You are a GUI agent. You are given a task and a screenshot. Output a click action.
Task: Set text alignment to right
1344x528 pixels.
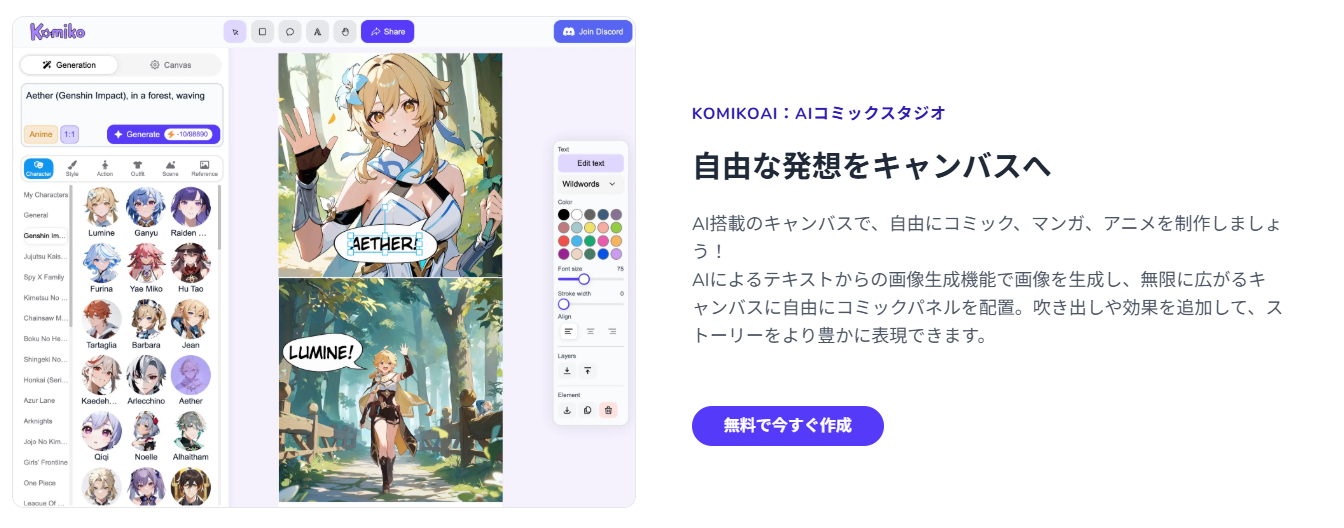click(612, 331)
